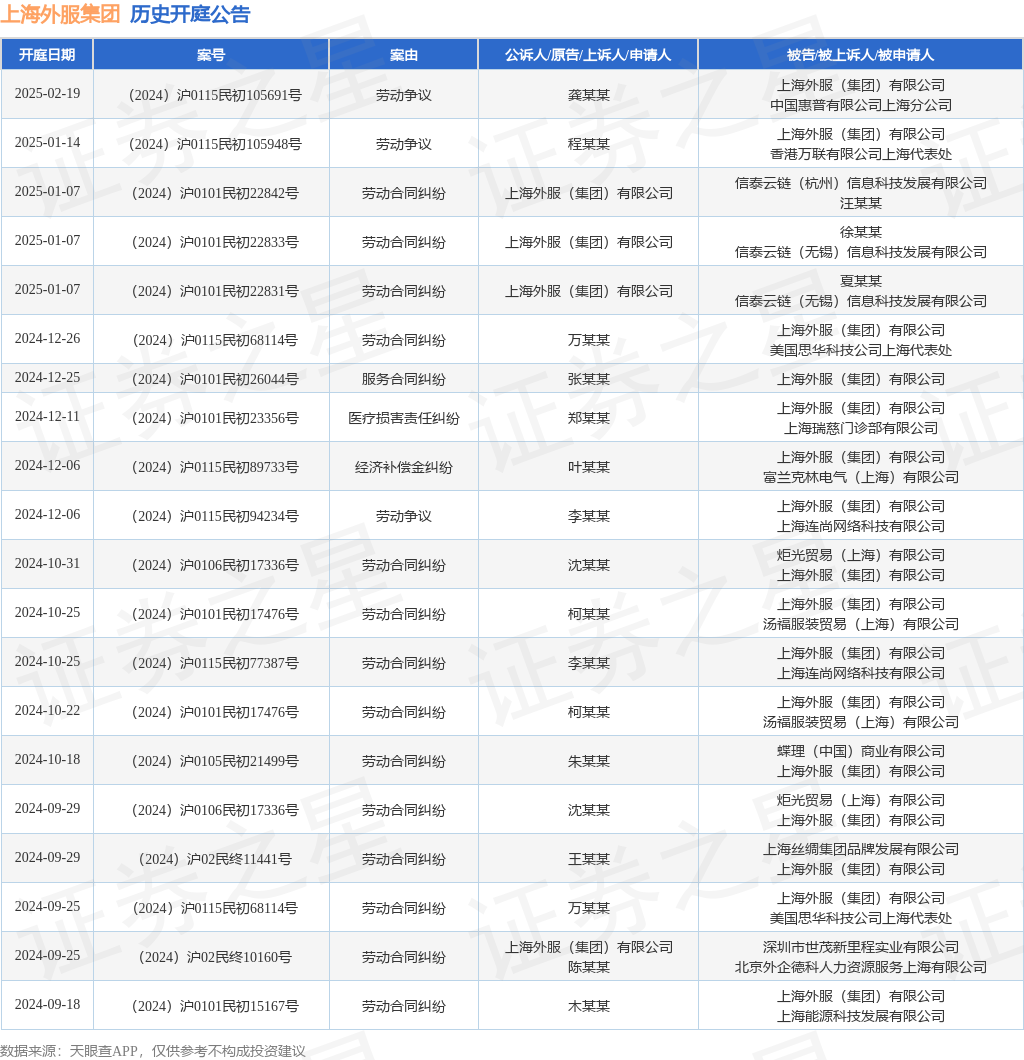1024x1060 pixels.
Task: Click defendant 蝶理（中国）商业有限公司
Action: tap(860, 751)
